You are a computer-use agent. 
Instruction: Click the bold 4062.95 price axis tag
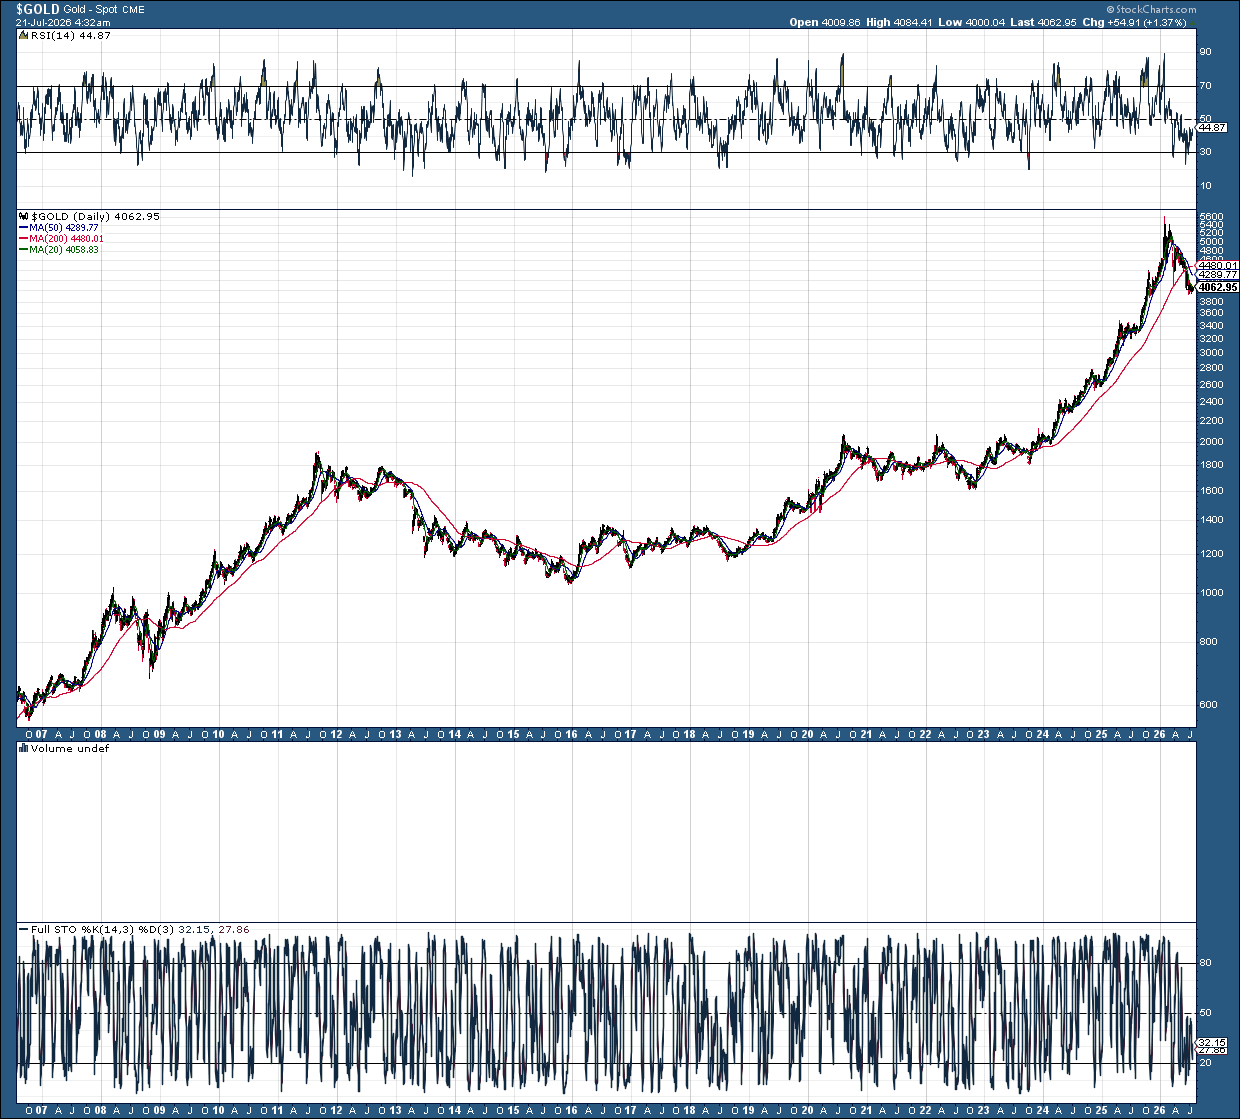click(x=1219, y=287)
